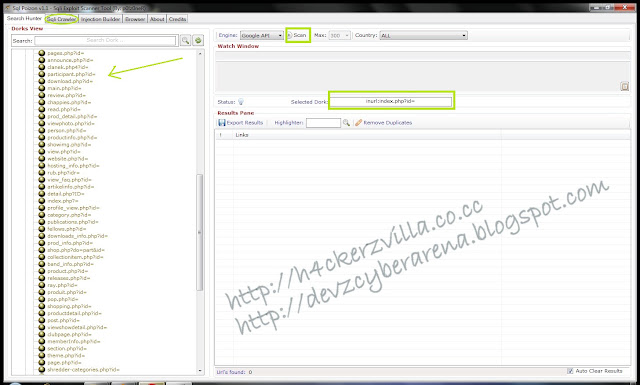Select the collectionitem.php?id= dork
640x385 pixels.
pos(75,257)
